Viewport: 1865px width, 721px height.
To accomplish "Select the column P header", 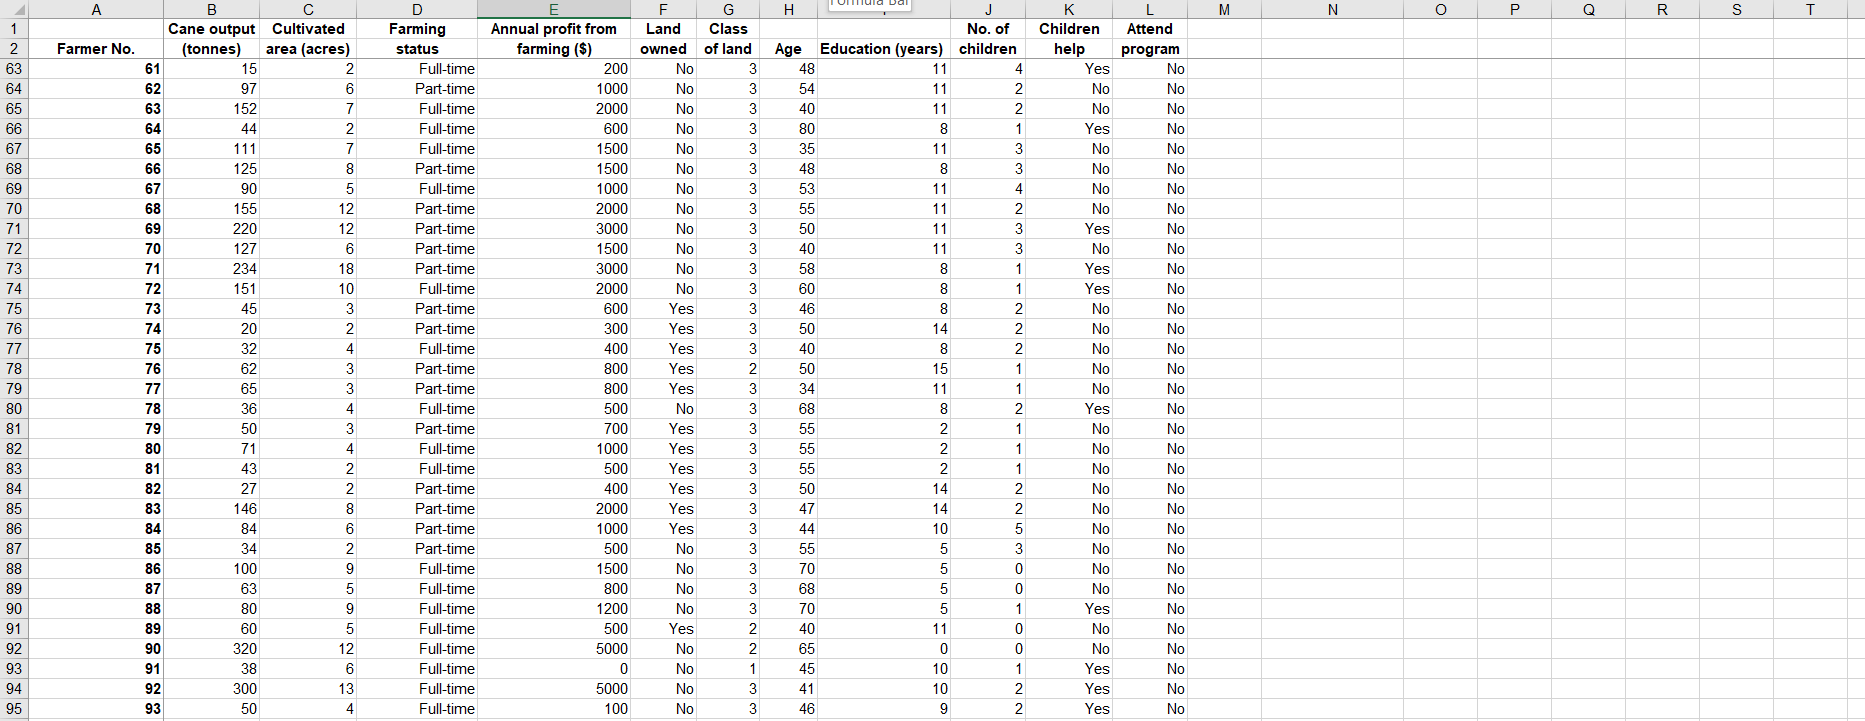I will (x=1514, y=9).
